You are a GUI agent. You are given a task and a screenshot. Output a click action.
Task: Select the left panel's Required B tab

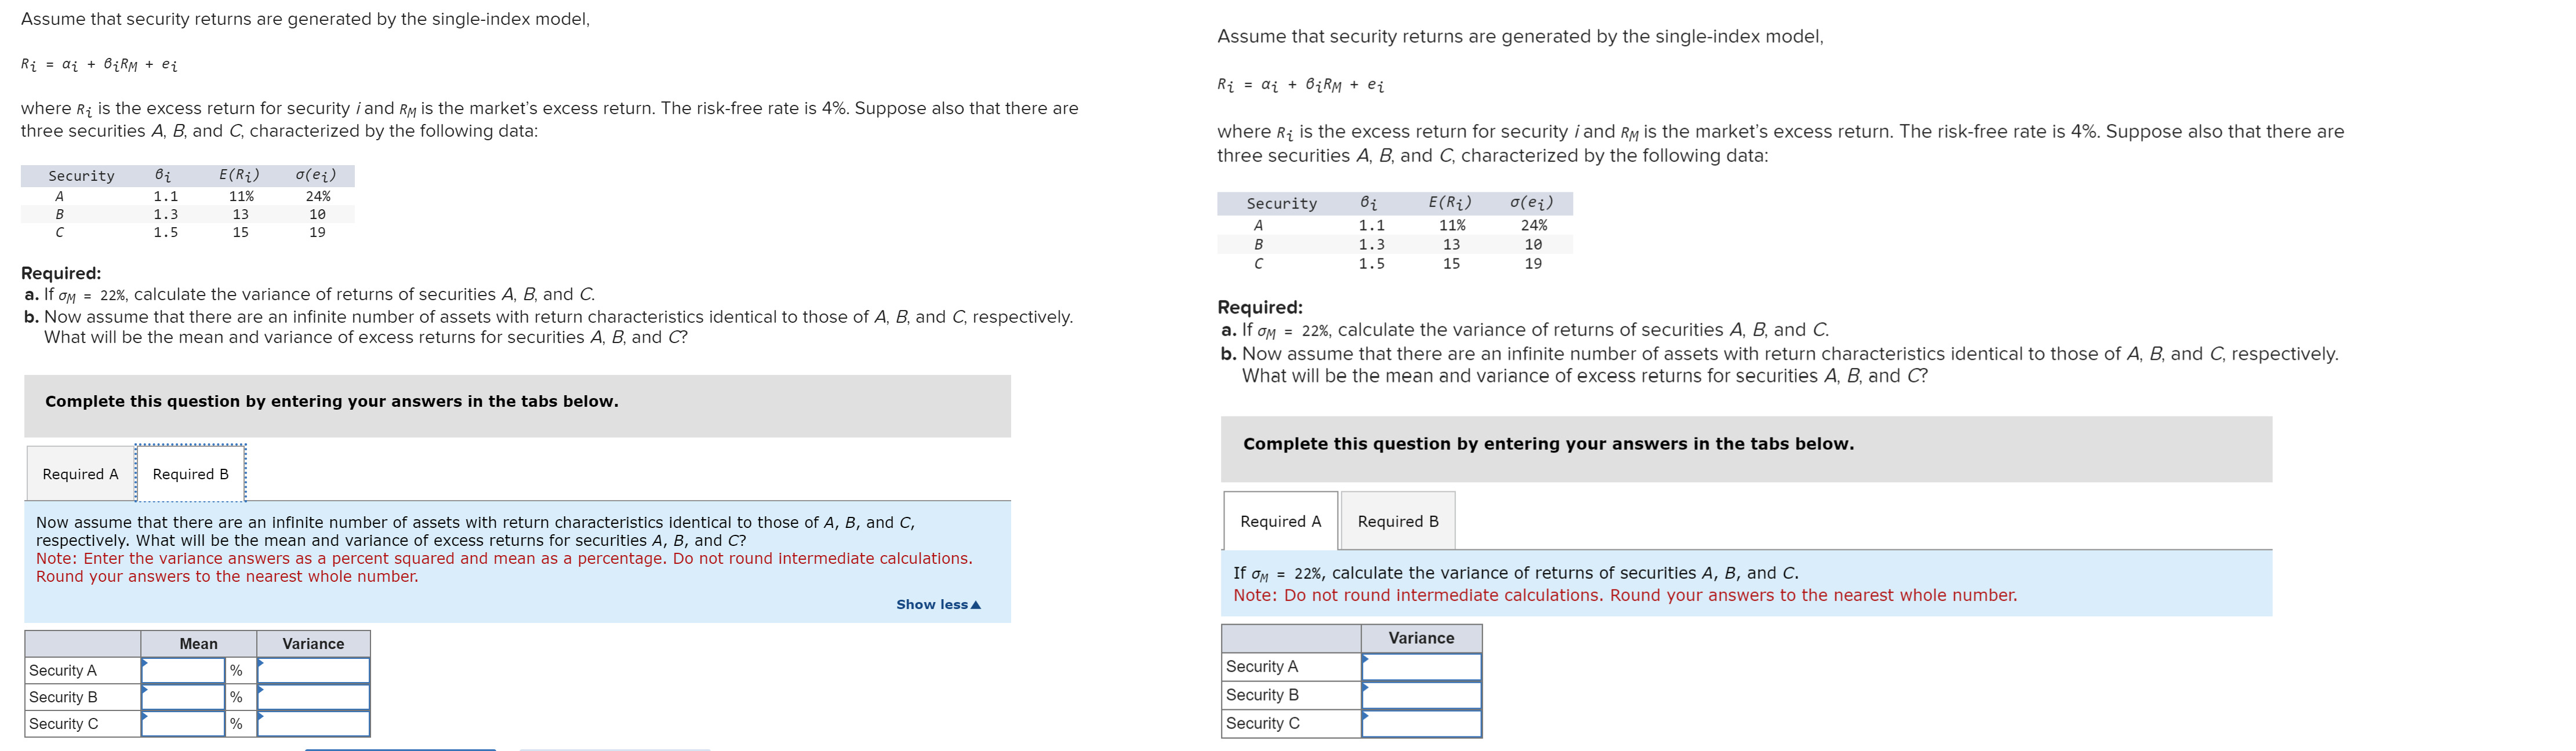(x=190, y=473)
